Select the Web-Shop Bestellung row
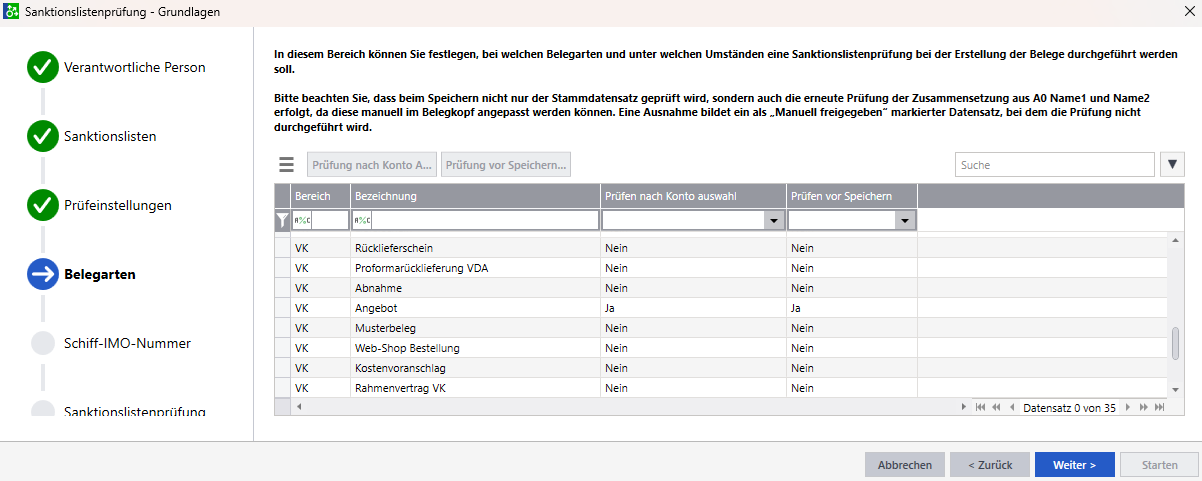Image resolution: width=1202 pixels, height=481 pixels. (x=722, y=348)
